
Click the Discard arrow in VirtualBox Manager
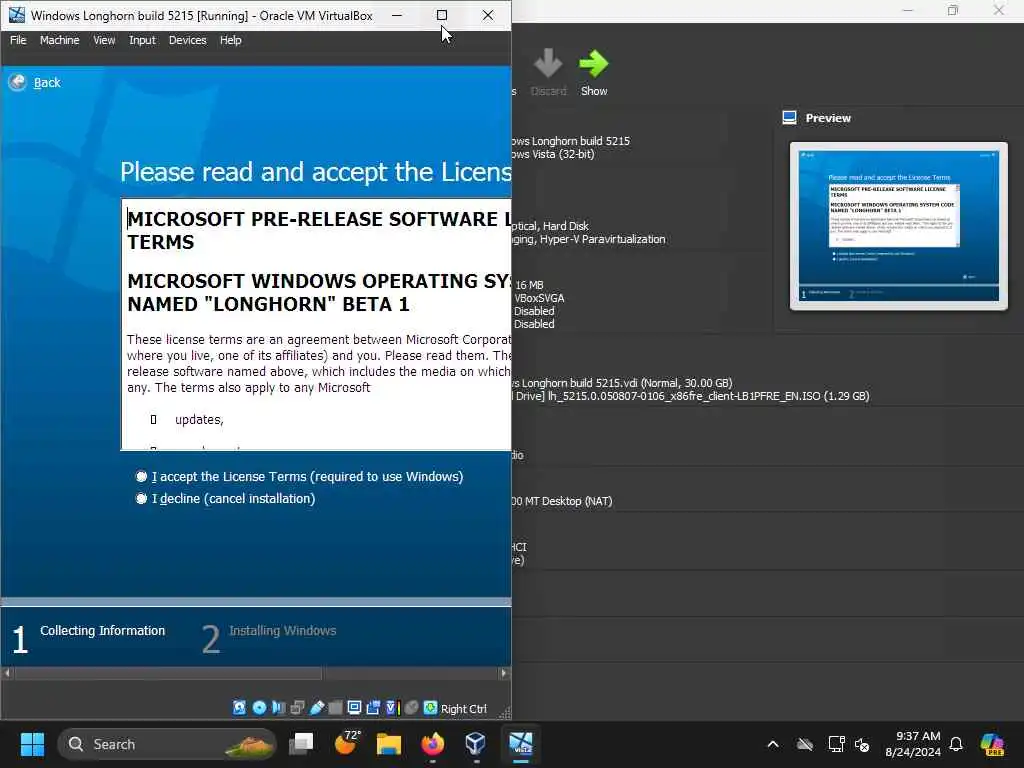coord(548,63)
